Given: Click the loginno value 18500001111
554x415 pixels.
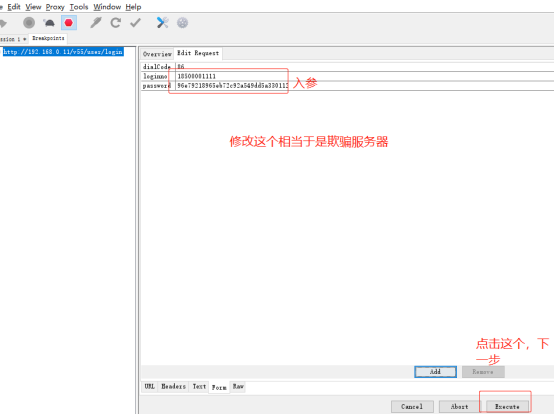Looking at the screenshot, I should pyautogui.click(x=196, y=76).
